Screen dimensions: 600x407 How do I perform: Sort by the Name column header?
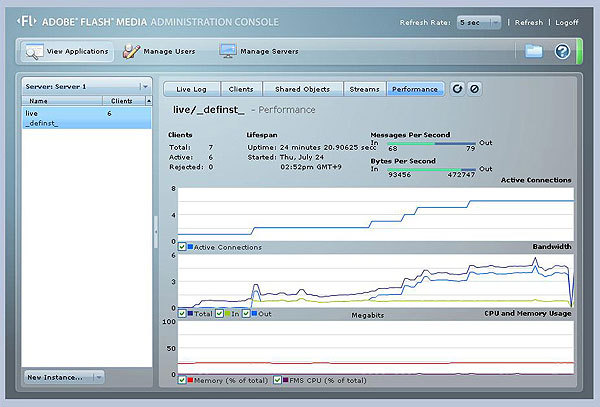(62, 101)
